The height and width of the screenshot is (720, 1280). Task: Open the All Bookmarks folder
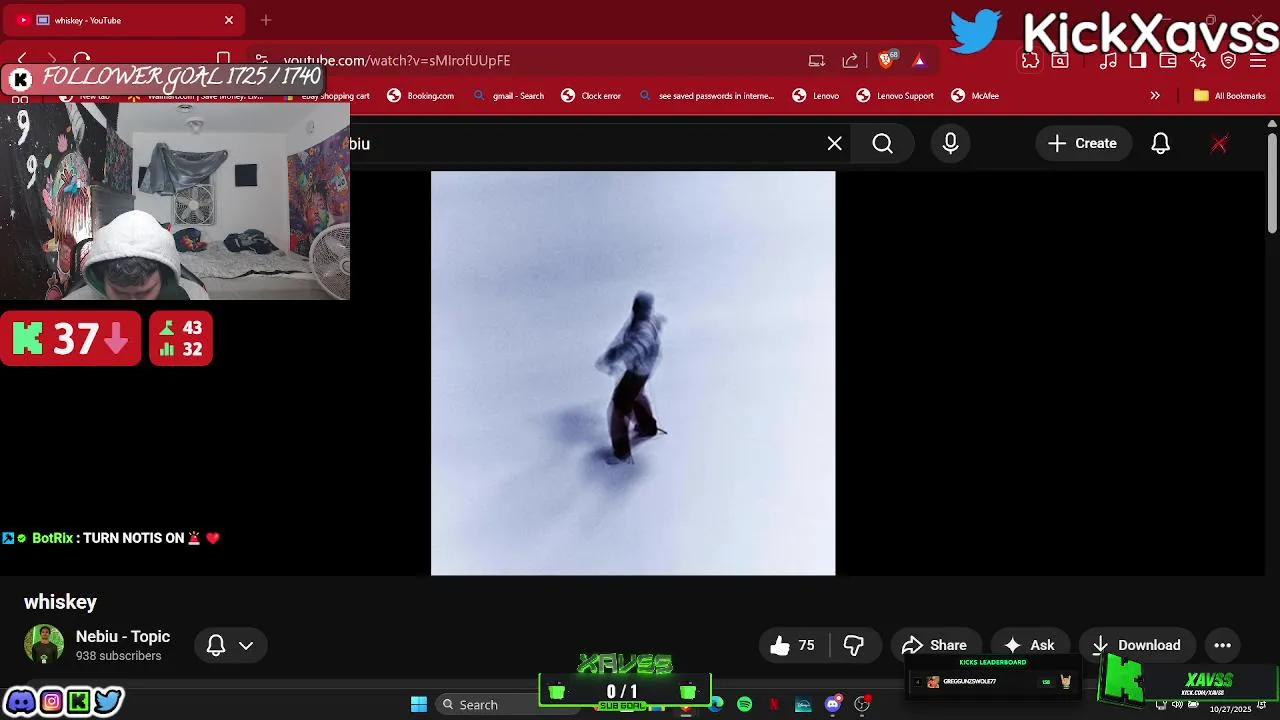click(1230, 96)
